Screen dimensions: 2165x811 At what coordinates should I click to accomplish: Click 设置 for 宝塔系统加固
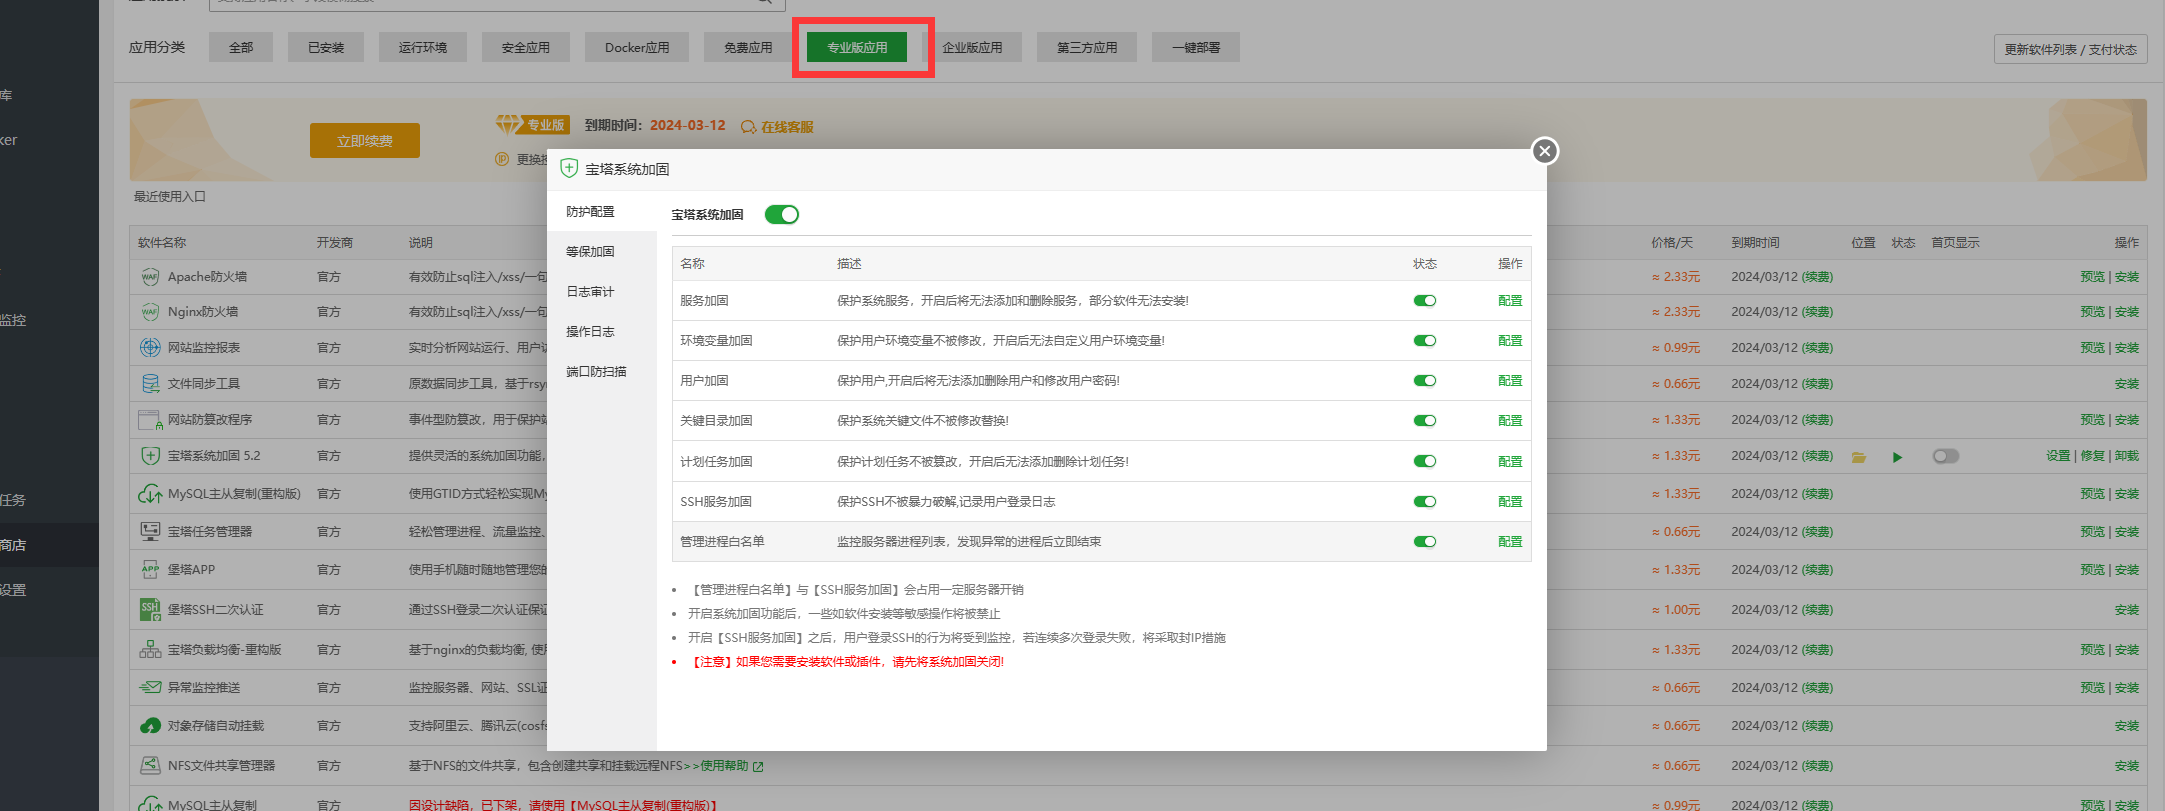(x=2058, y=456)
